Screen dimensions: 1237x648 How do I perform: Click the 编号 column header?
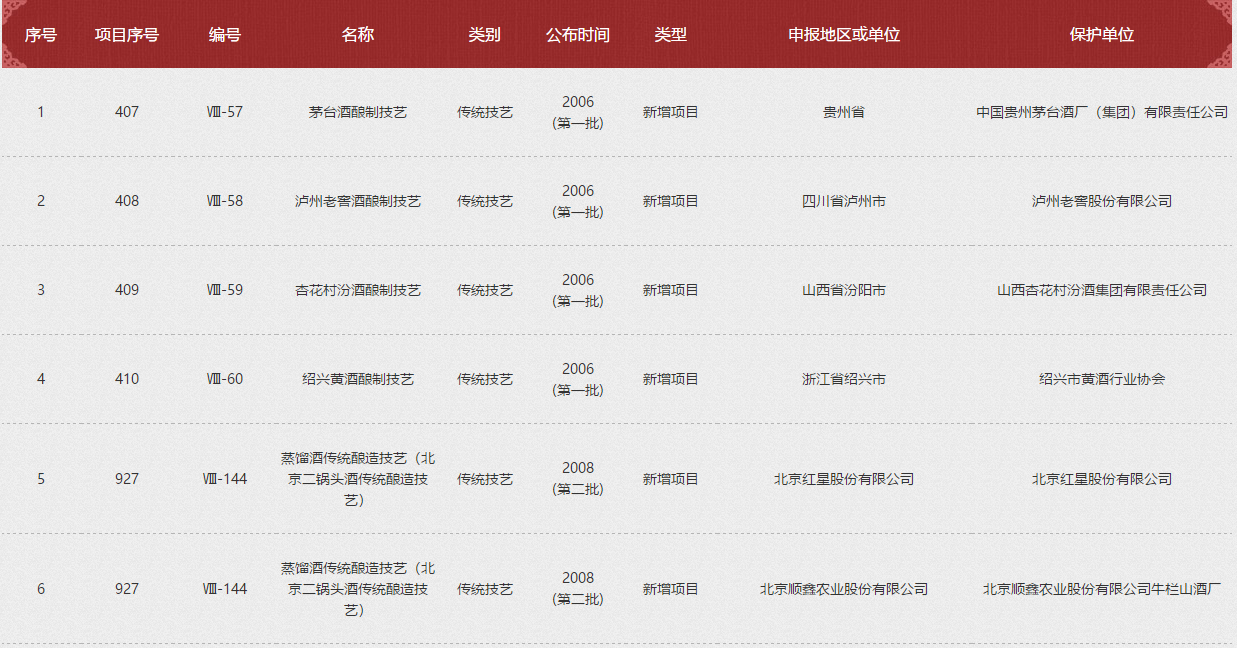(225, 34)
